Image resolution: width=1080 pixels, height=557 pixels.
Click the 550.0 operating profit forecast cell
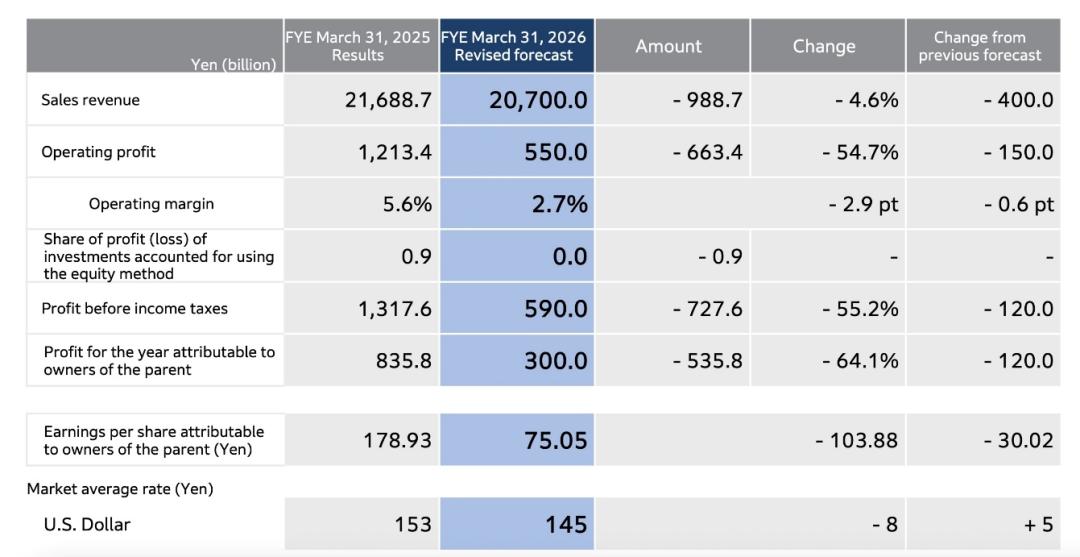[x=556, y=152]
